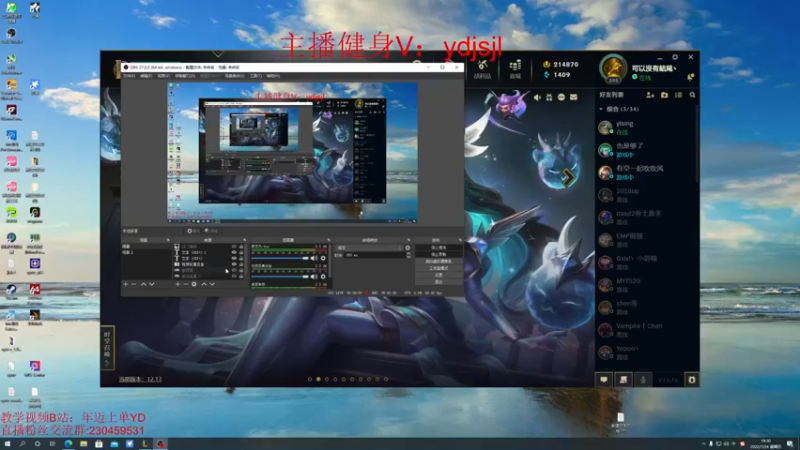Click the speaker sound icon above the League artwork

point(537,97)
